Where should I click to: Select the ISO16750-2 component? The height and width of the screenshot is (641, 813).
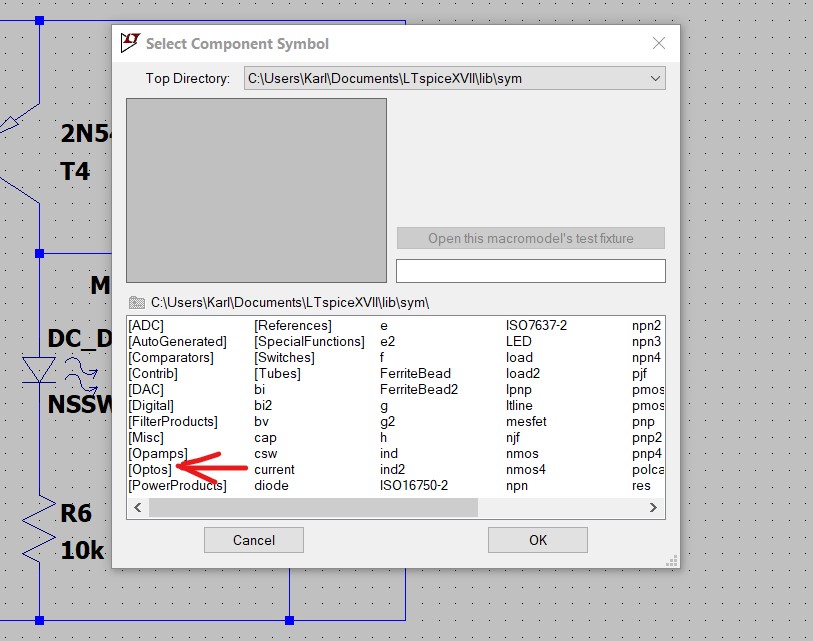pos(414,486)
